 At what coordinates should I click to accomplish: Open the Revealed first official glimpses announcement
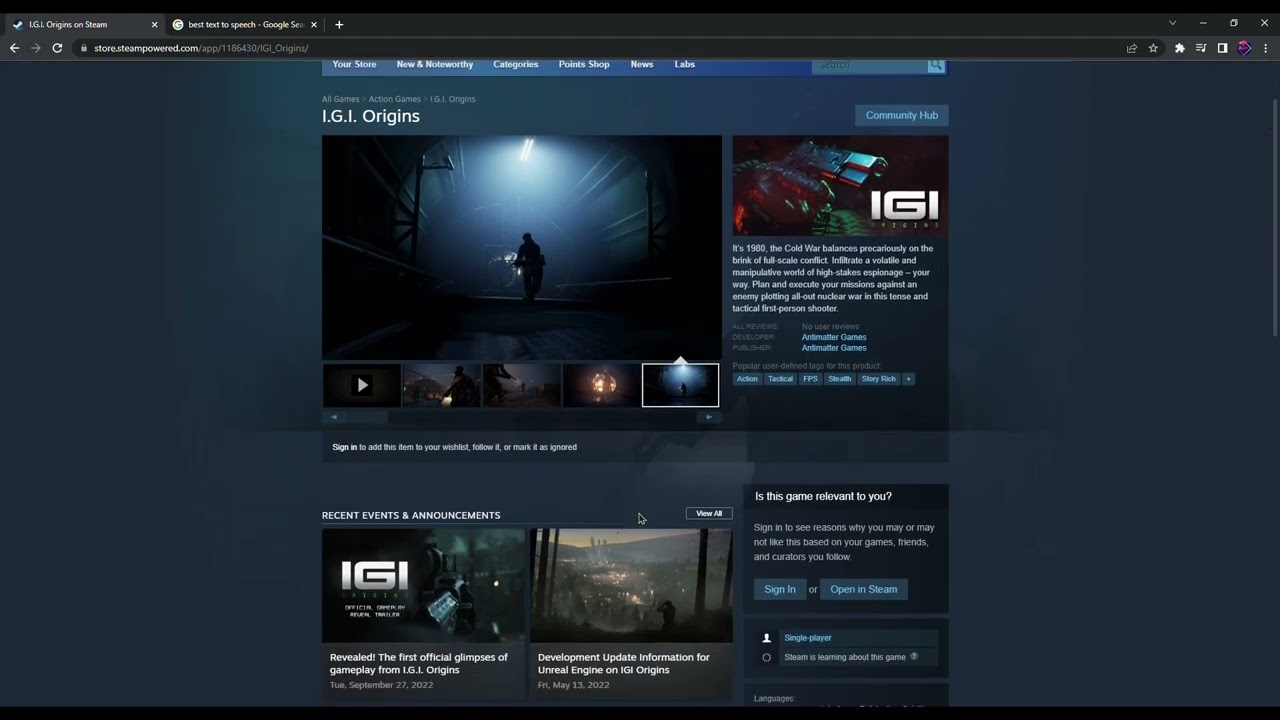pos(419,663)
